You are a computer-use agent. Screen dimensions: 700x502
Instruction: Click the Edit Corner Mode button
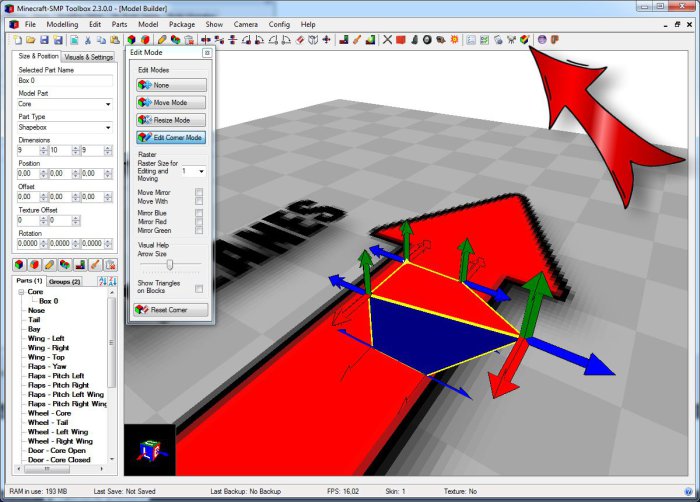coord(171,138)
